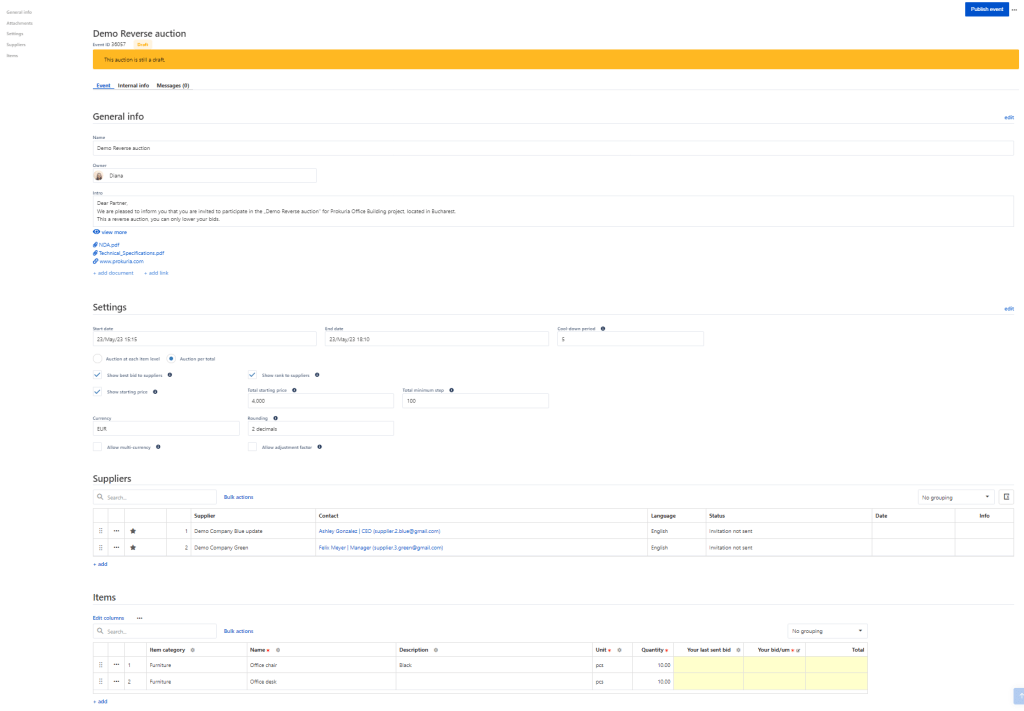1024x711 pixels.
Task: Open the Currency EUR field
Action: tap(166, 428)
